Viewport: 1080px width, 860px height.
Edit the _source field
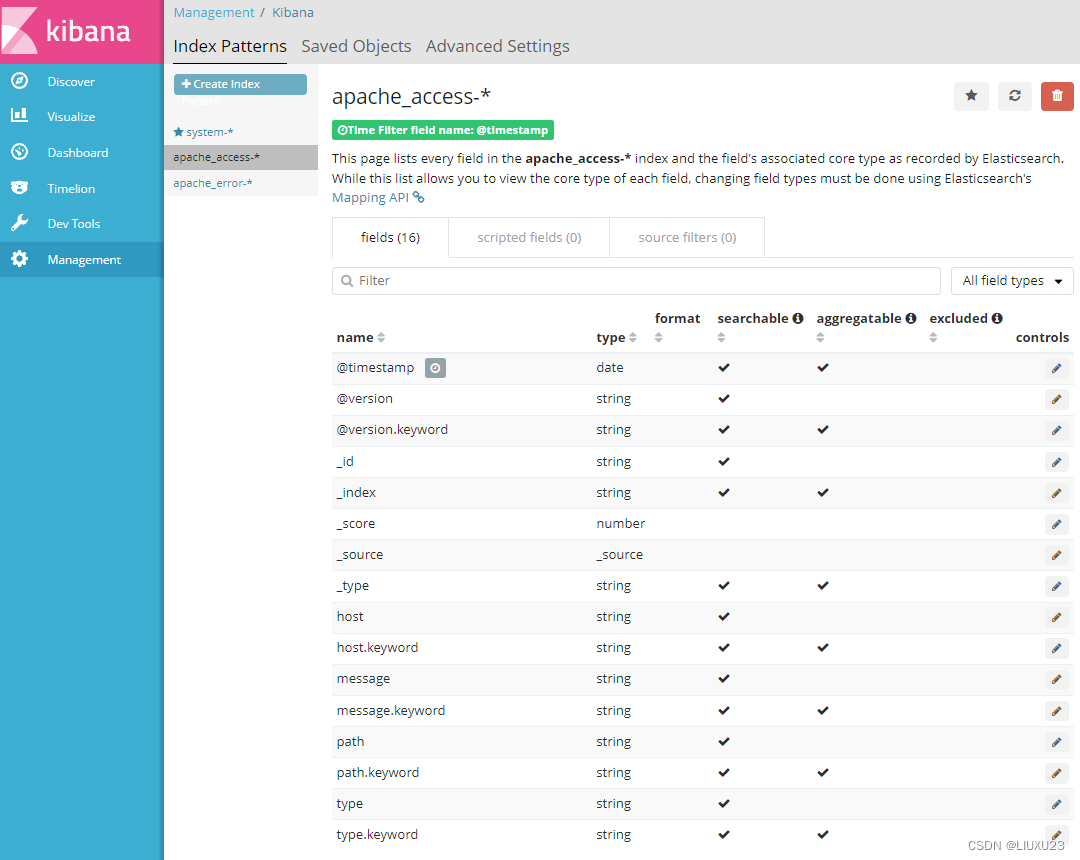tap(1057, 555)
